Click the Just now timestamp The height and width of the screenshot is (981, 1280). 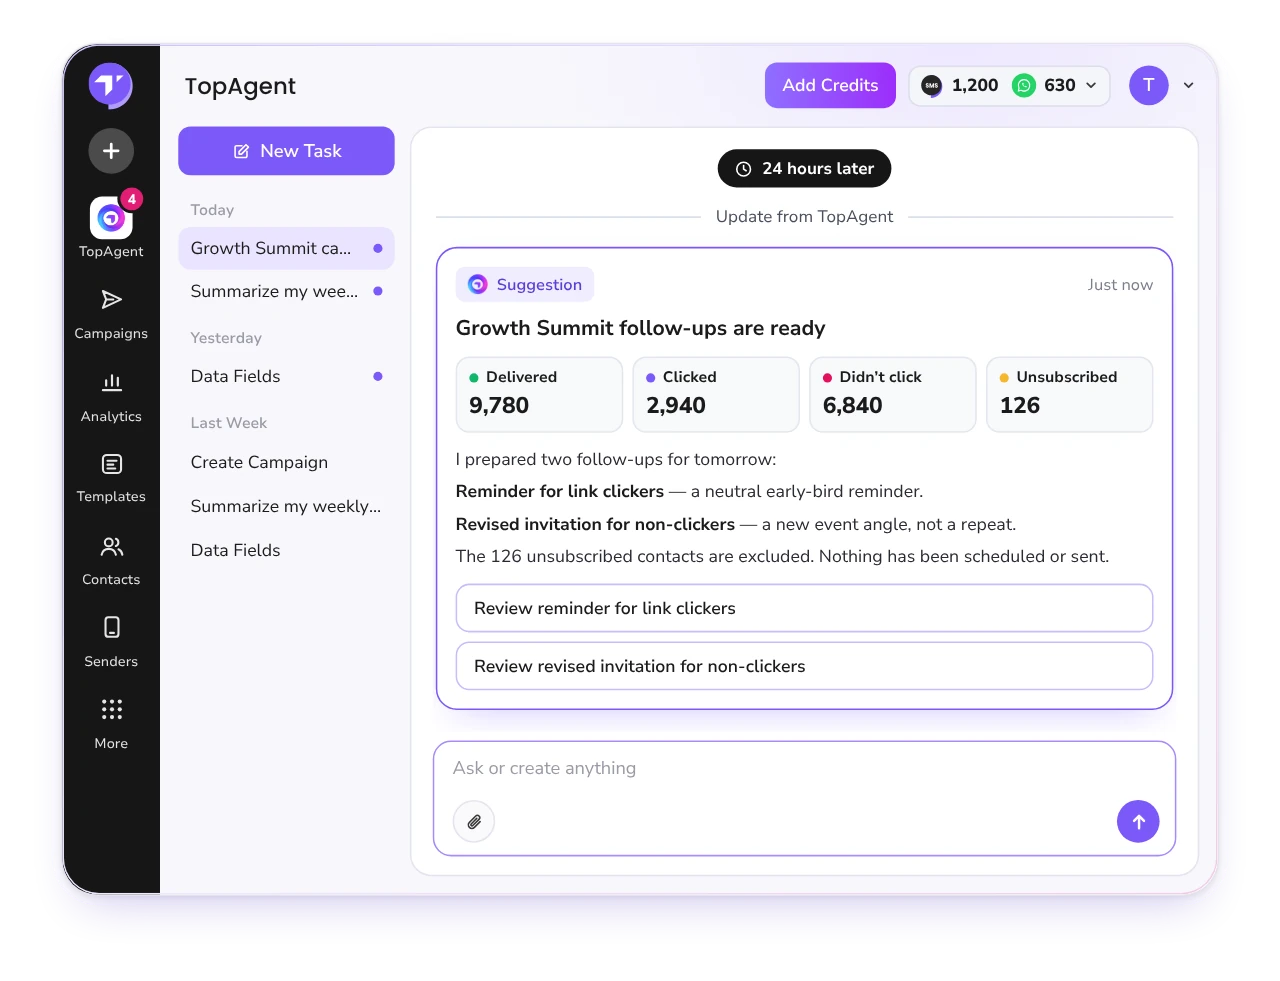[x=1120, y=285]
